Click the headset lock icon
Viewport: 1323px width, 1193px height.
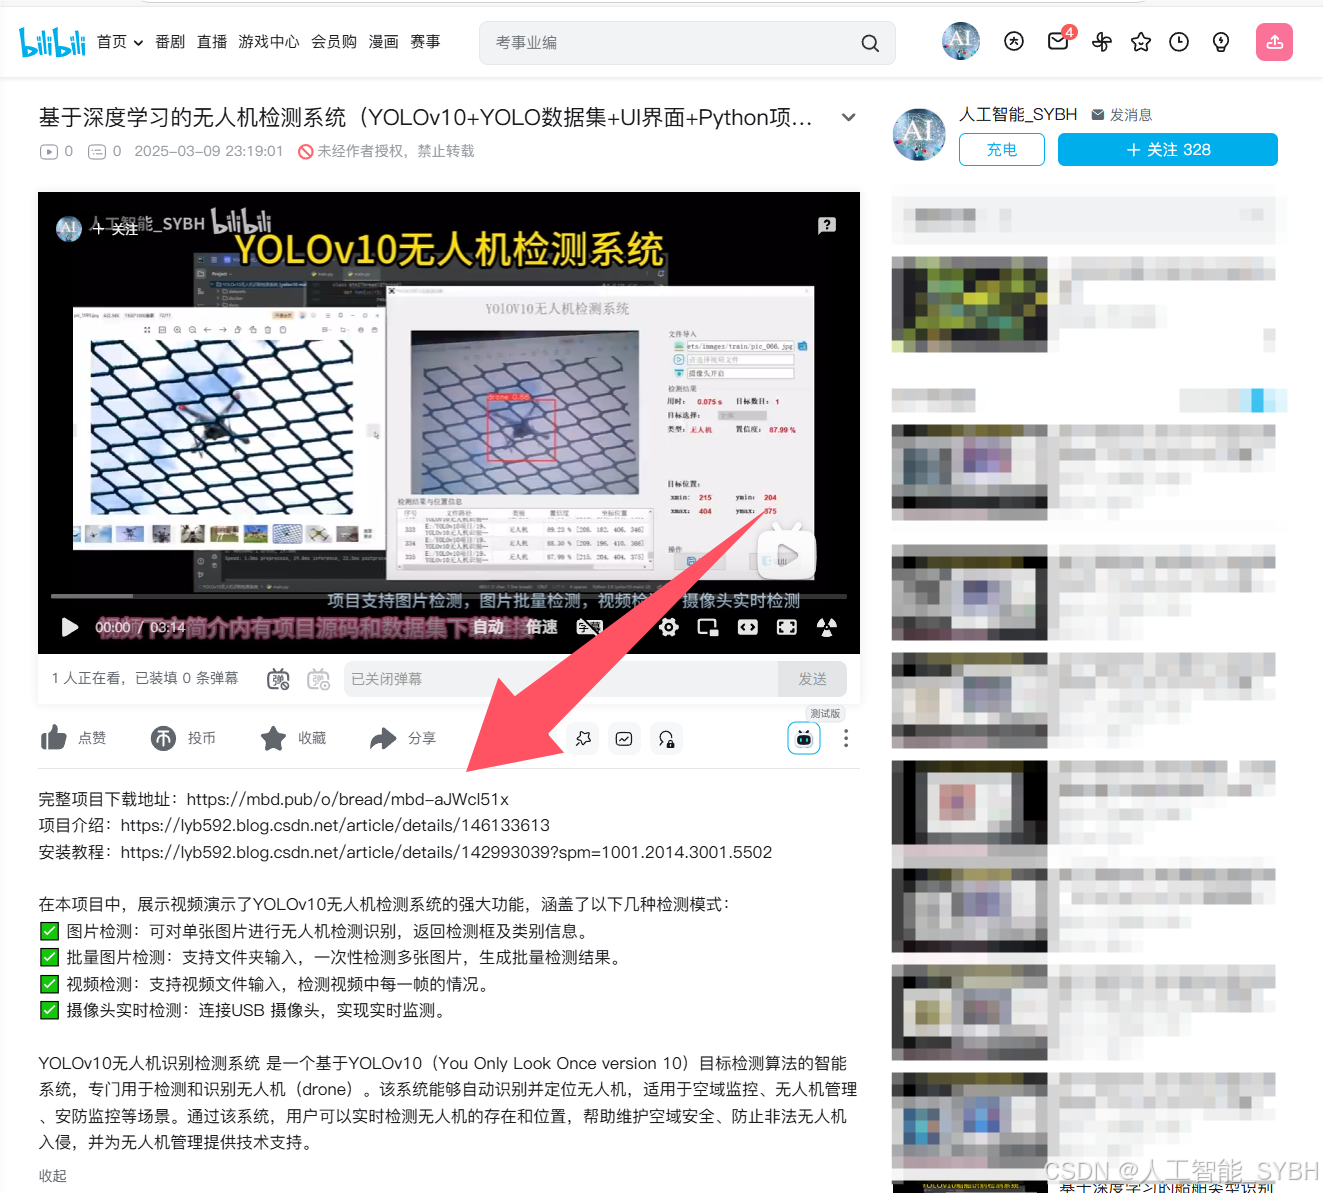click(x=666, y=739)
